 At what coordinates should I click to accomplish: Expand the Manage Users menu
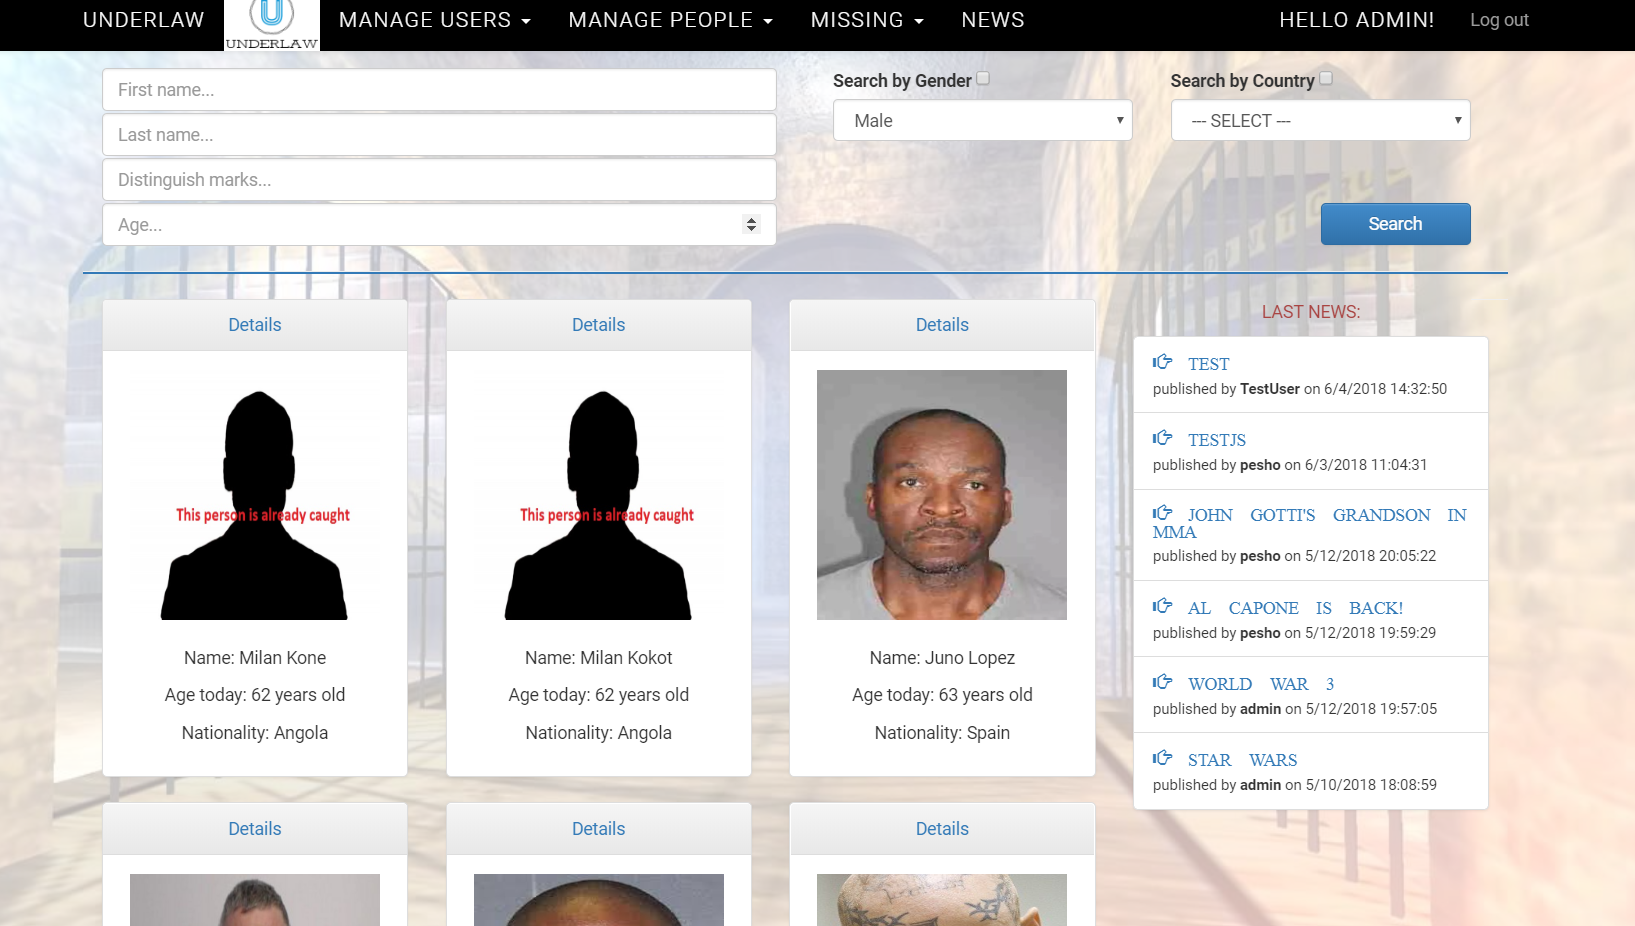pos(435,20)
